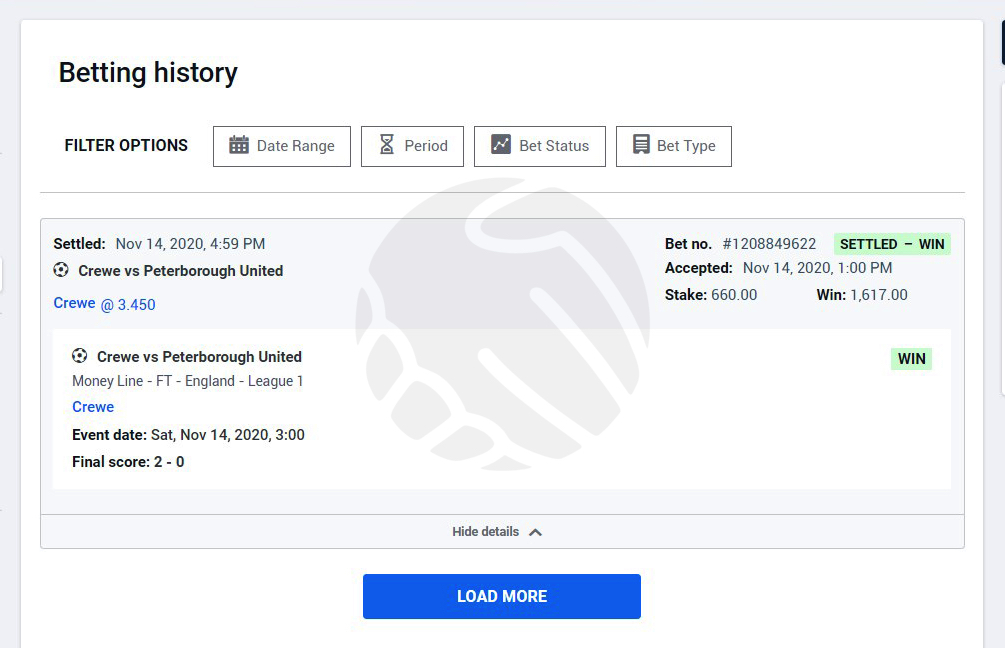The width and height of the screenshot is (1005, 648).
Task: Open Crewe @ 3.450 selection link
Action: (x=104, y=304)
